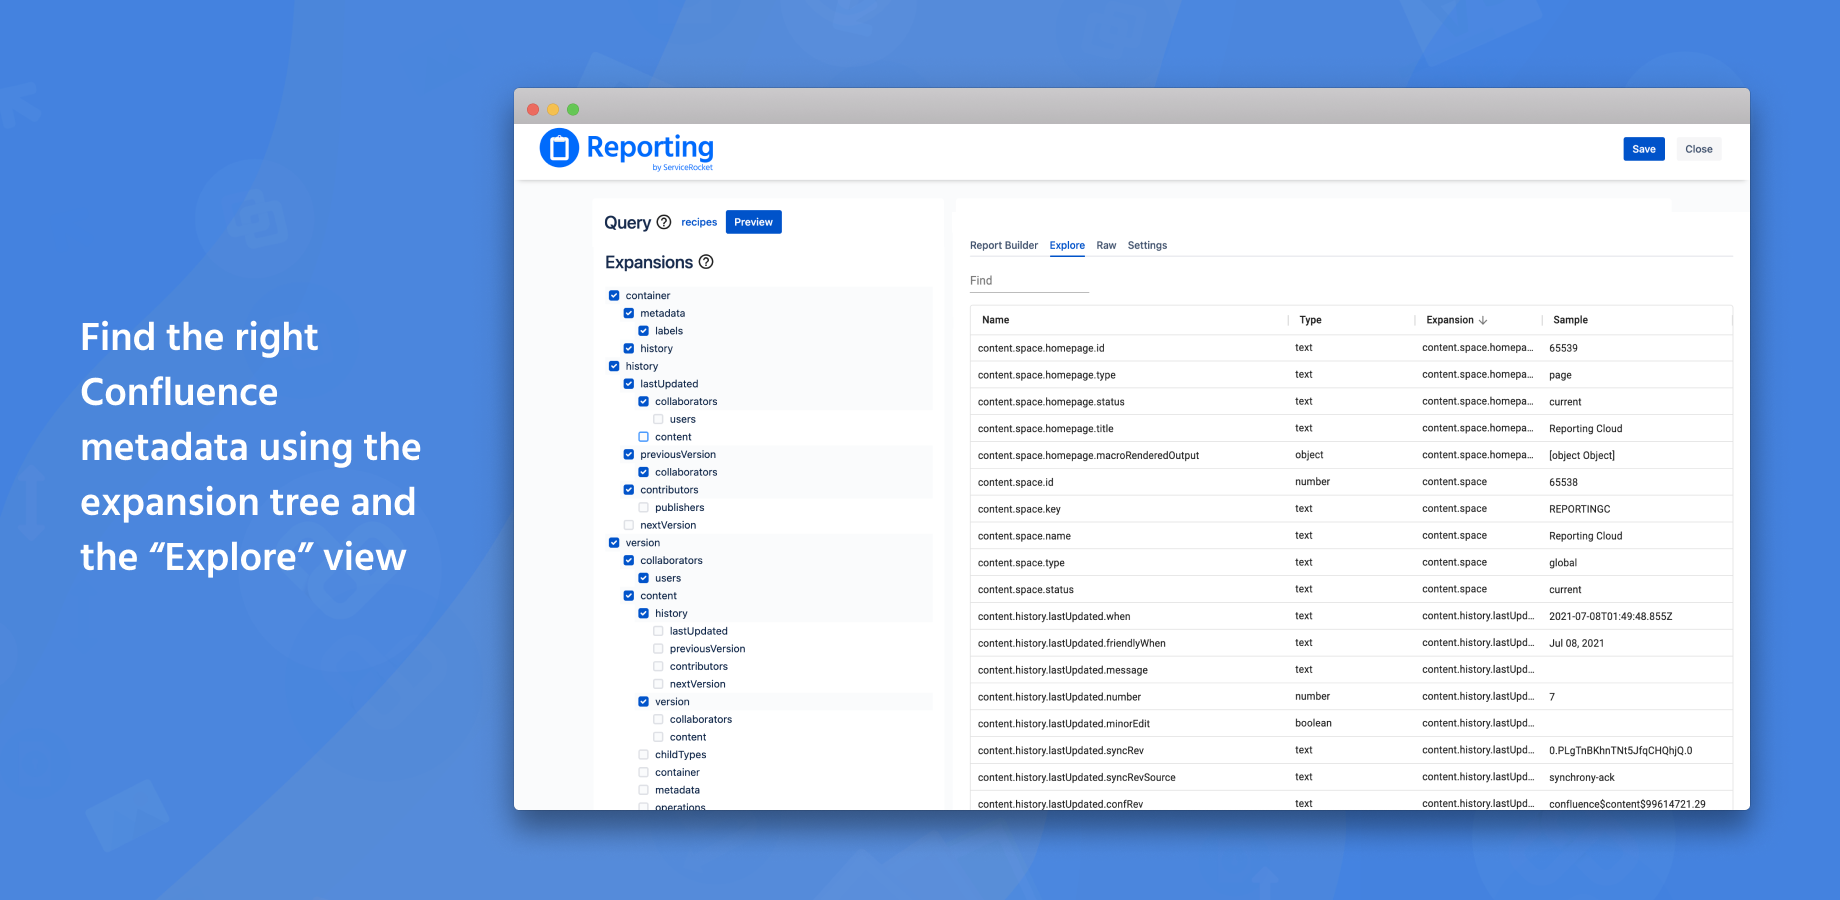Click the Sample column header

click(1570, 320)
